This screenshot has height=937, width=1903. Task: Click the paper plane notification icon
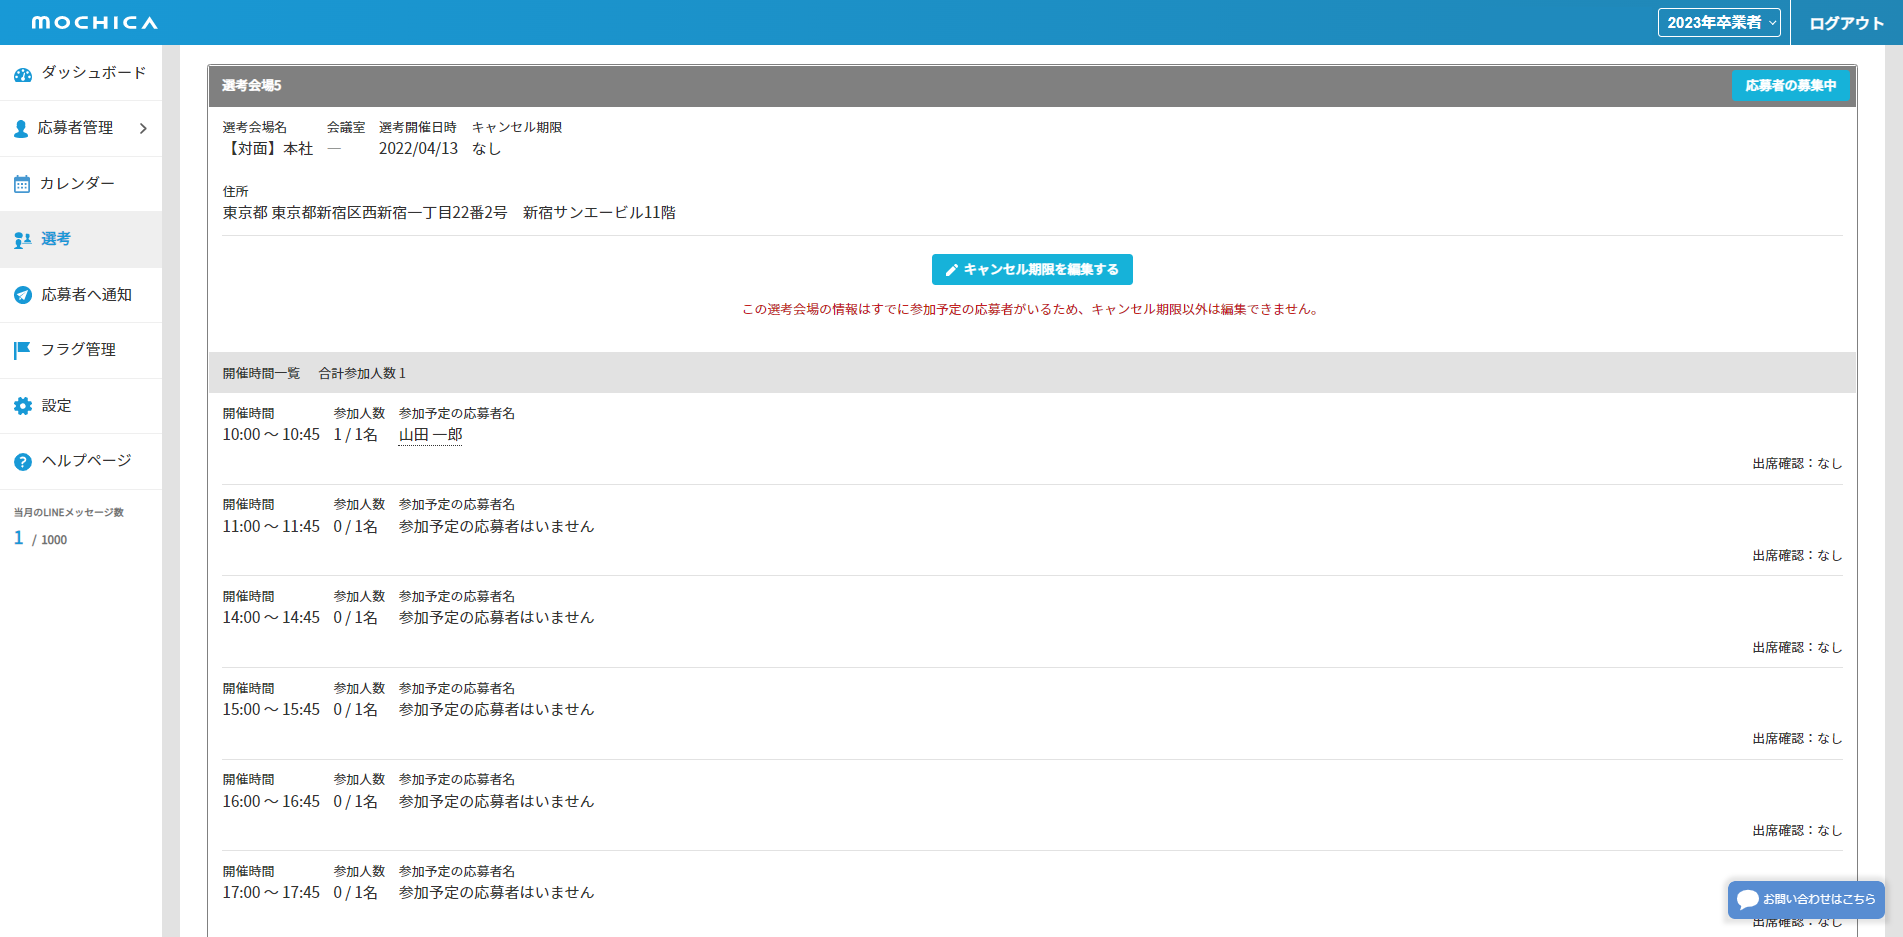click(x=22, y=295)
